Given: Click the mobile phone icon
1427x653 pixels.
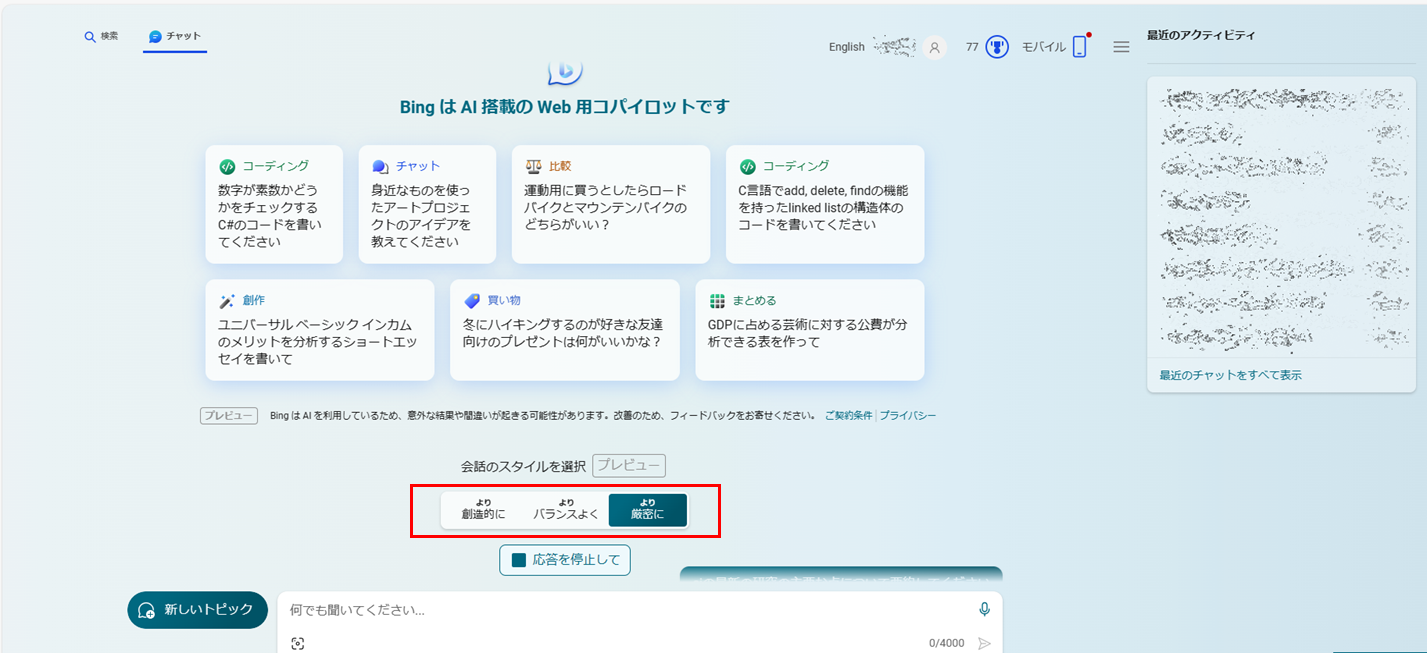Looking at the screenshot, I should coord(1079,47).
